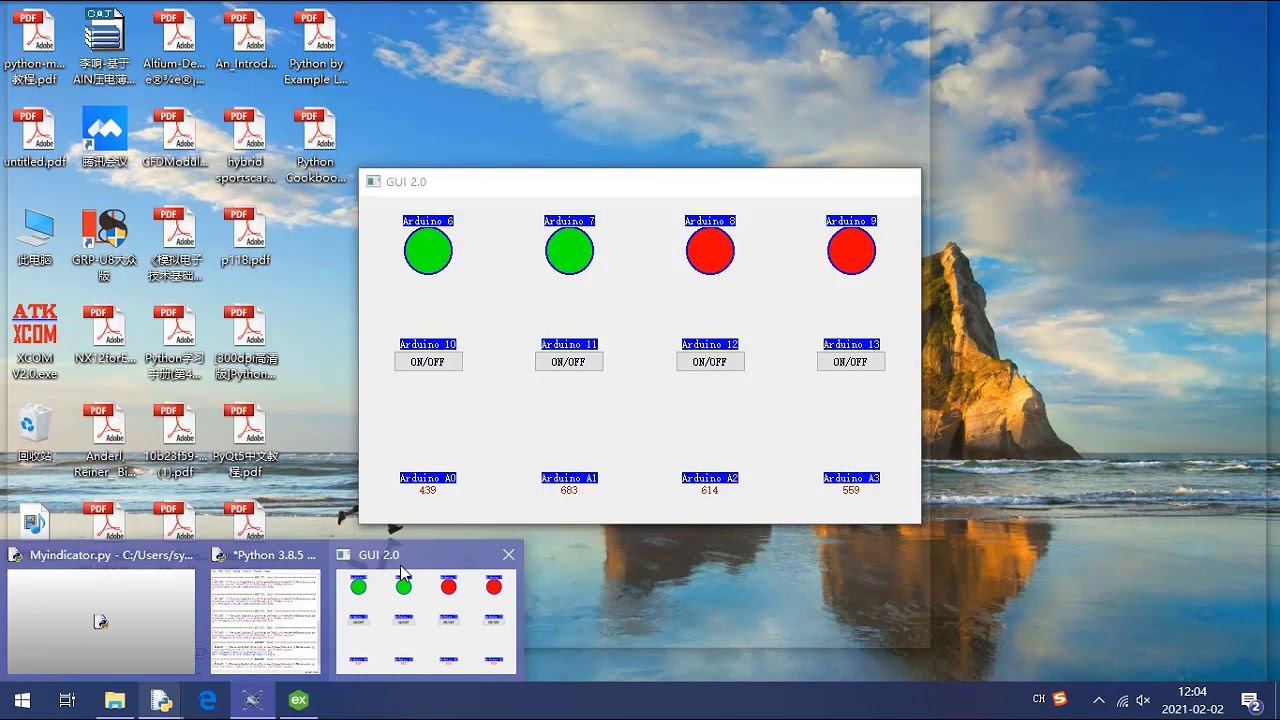Select the Arduino 6 label
The height and width of the screenshot is (720, 1280).
(428, 221)
